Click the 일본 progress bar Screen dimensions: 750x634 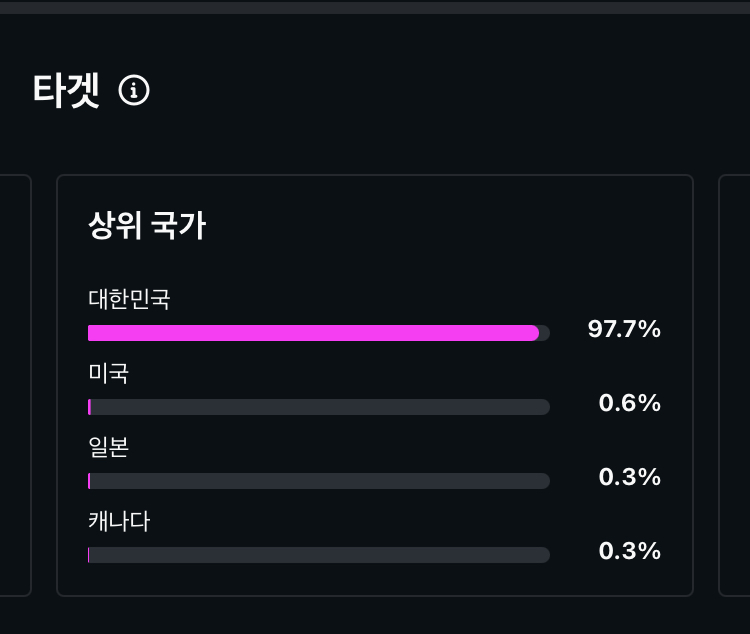tap(319, 481)
